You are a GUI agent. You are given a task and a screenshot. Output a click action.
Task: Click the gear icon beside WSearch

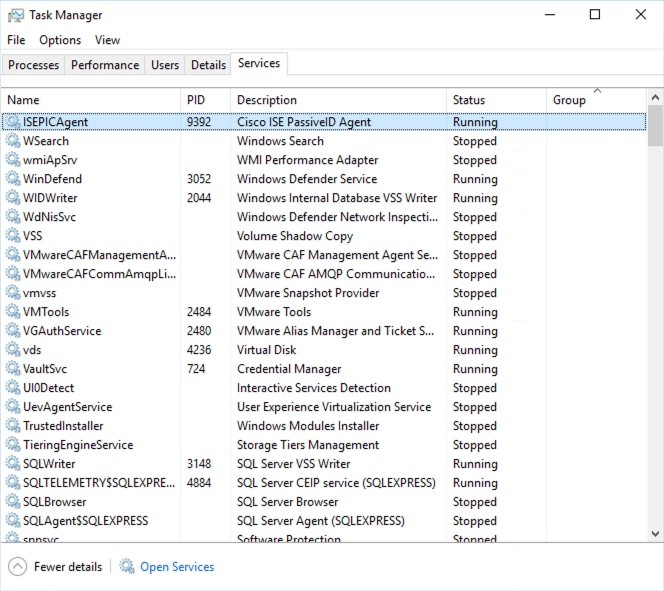[x=13, y=141]
